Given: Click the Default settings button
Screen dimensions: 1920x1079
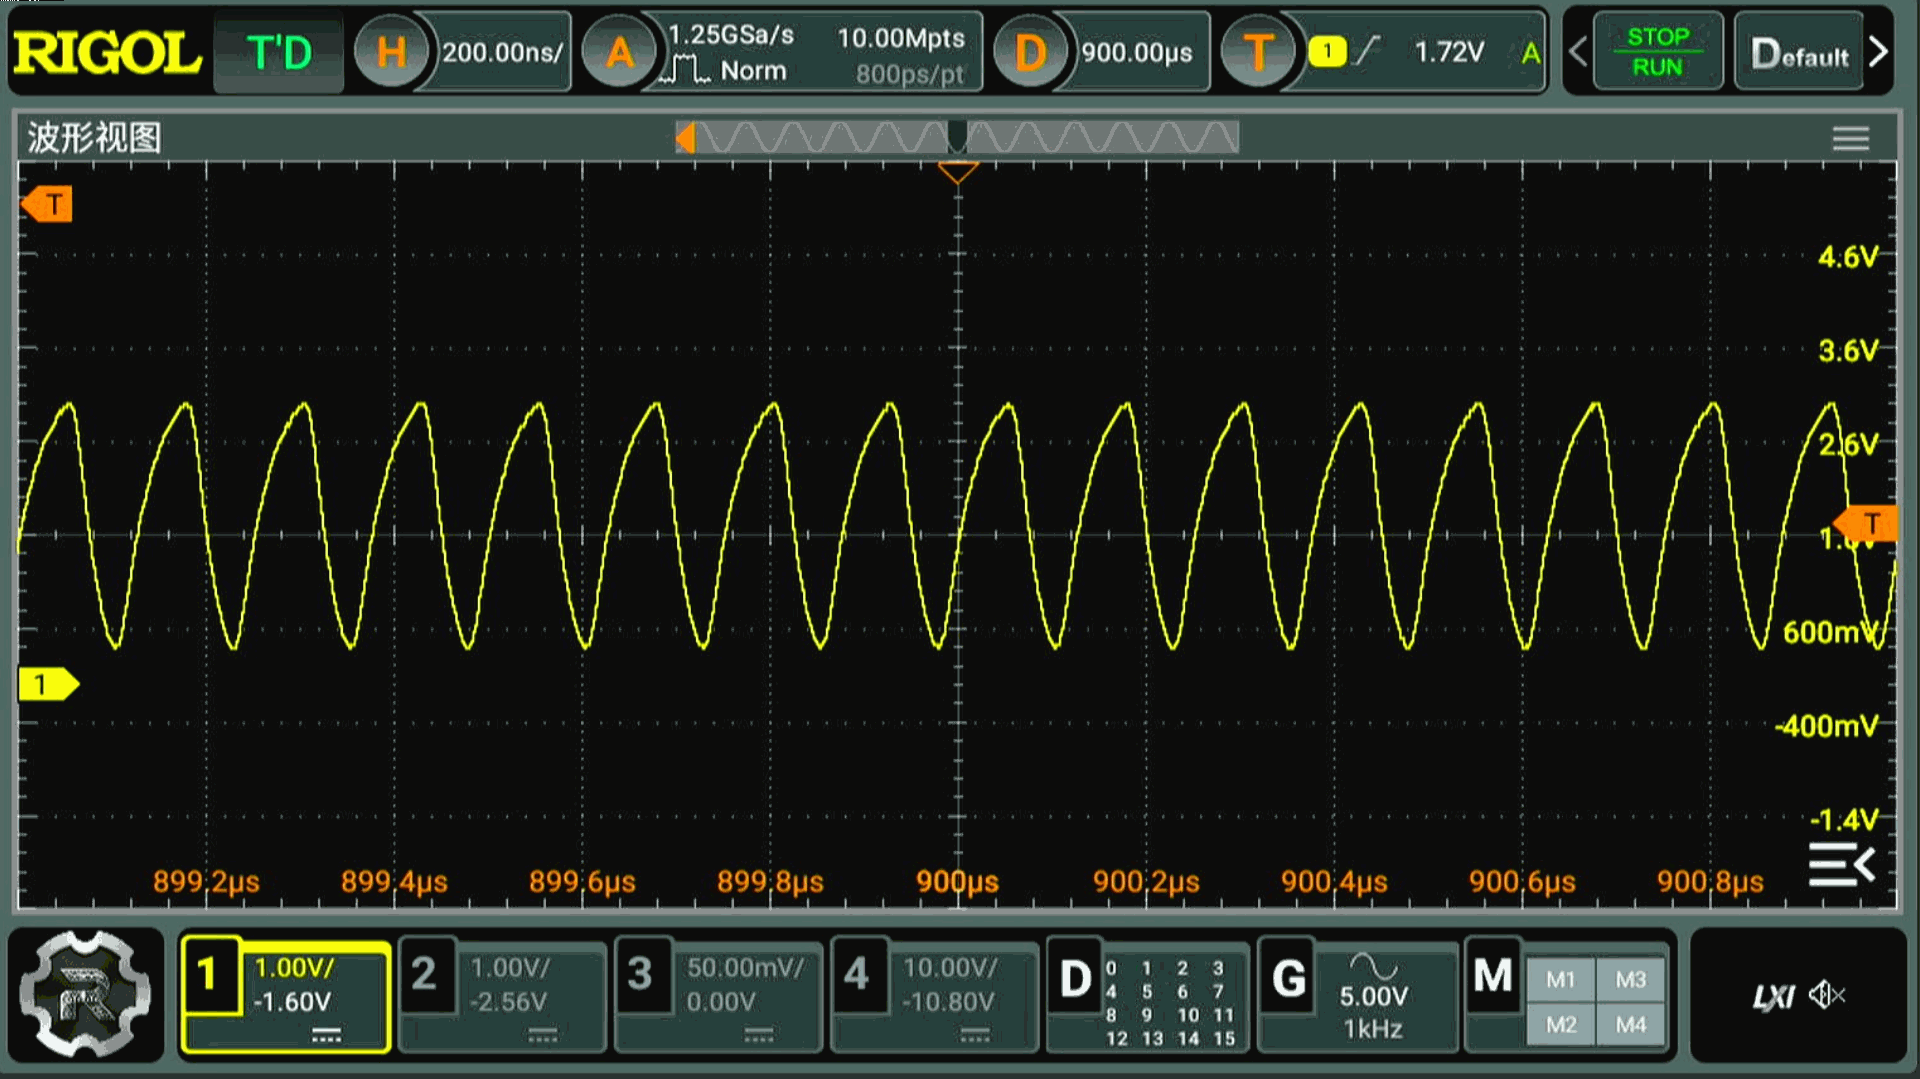Looking at the screenshot, I should click(x=1799, y=52).
